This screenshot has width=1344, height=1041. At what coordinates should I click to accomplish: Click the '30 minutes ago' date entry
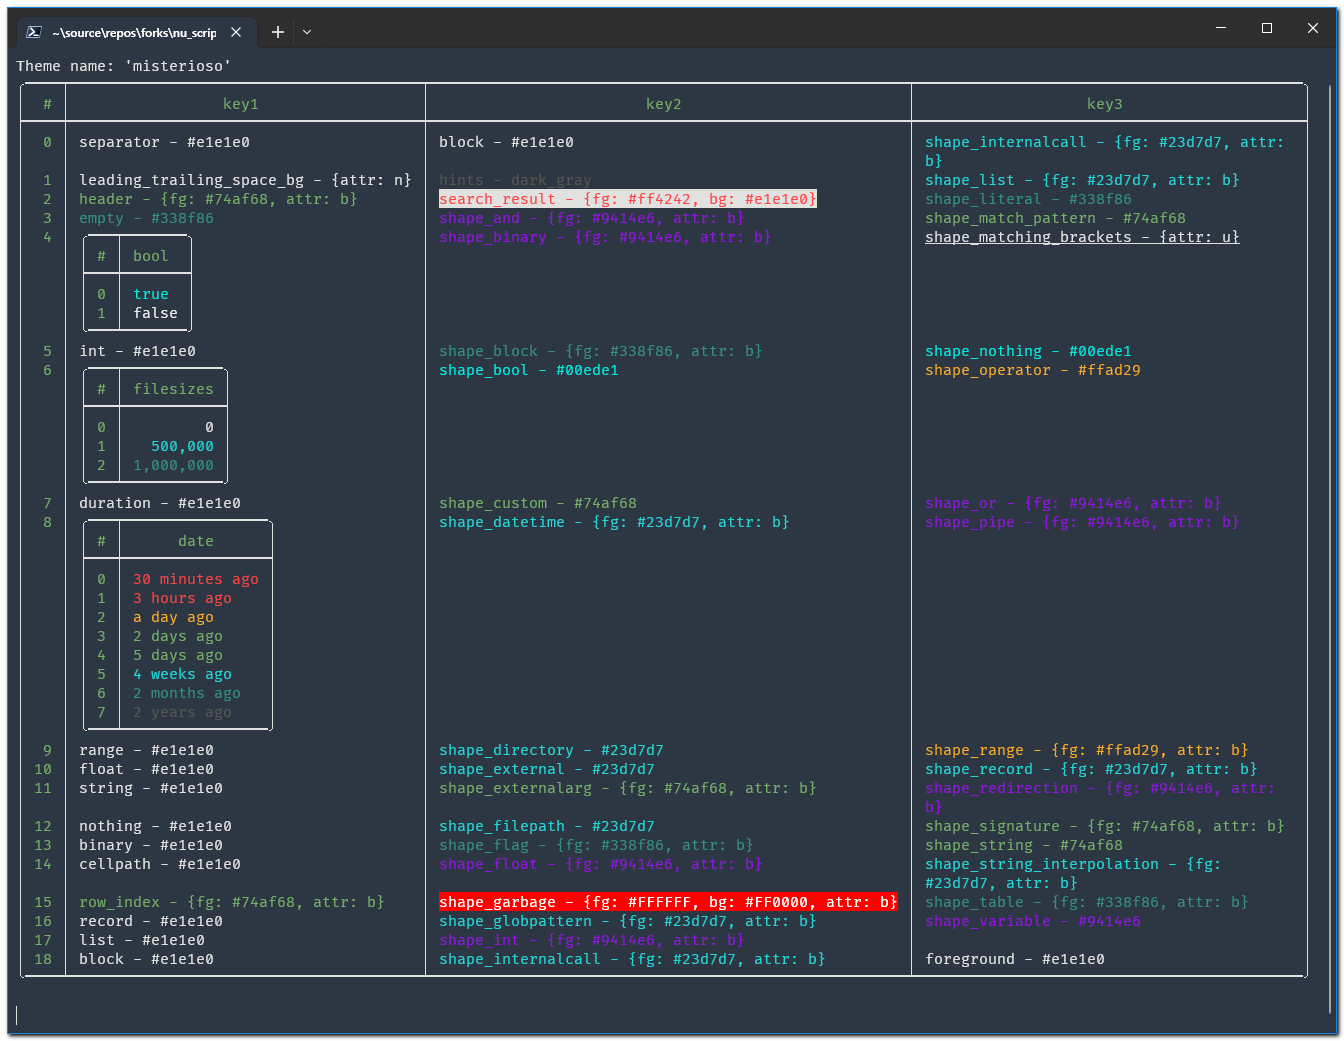[196, 579]
